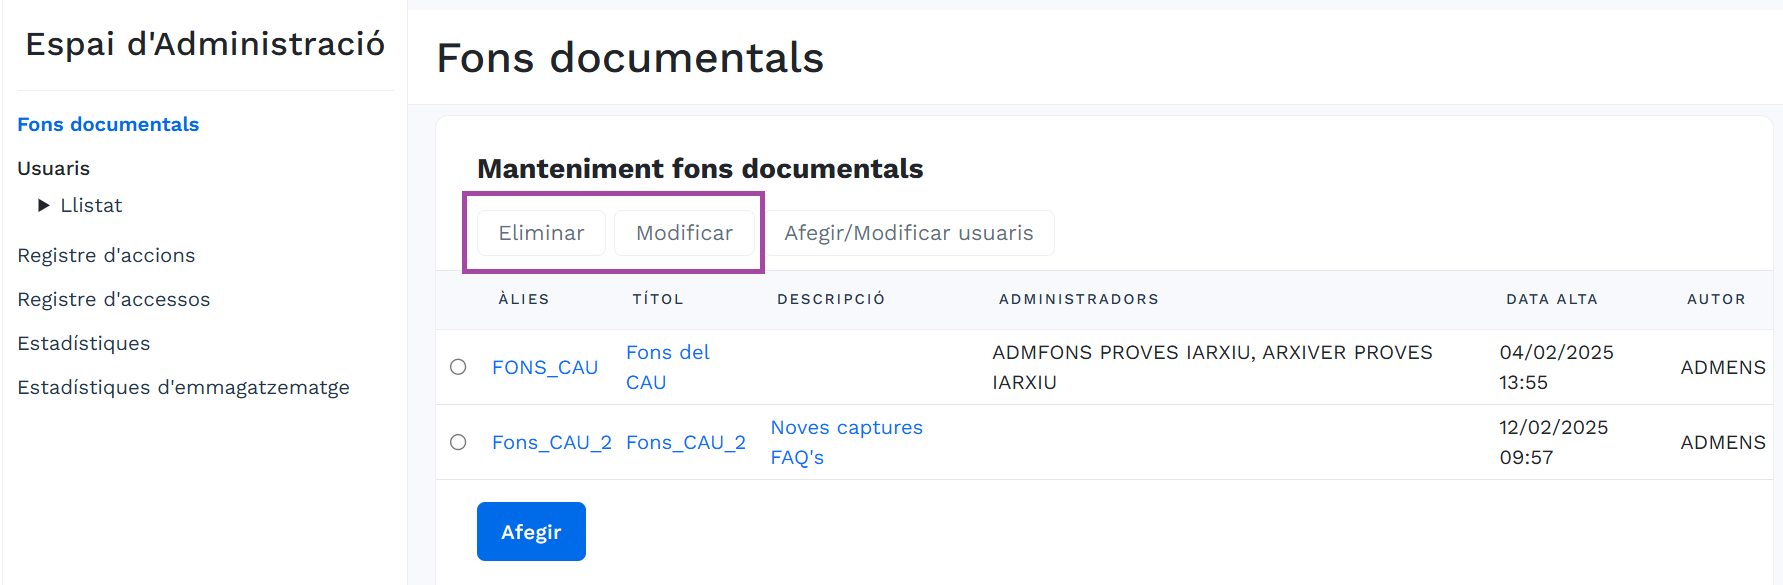Click the Usuaris entry in the sidebar

click(53, 168)
